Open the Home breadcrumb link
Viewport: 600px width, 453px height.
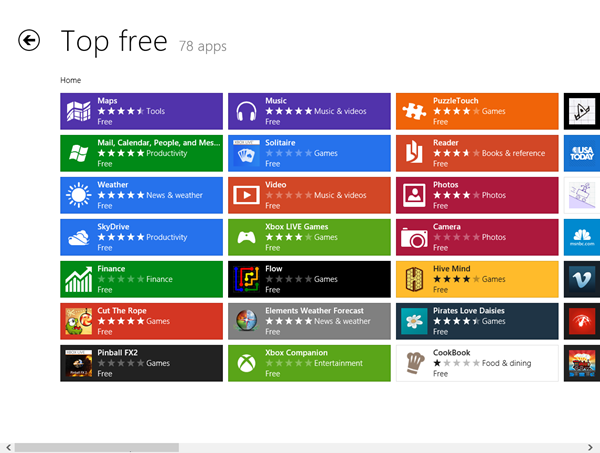[x=70, y=80]
